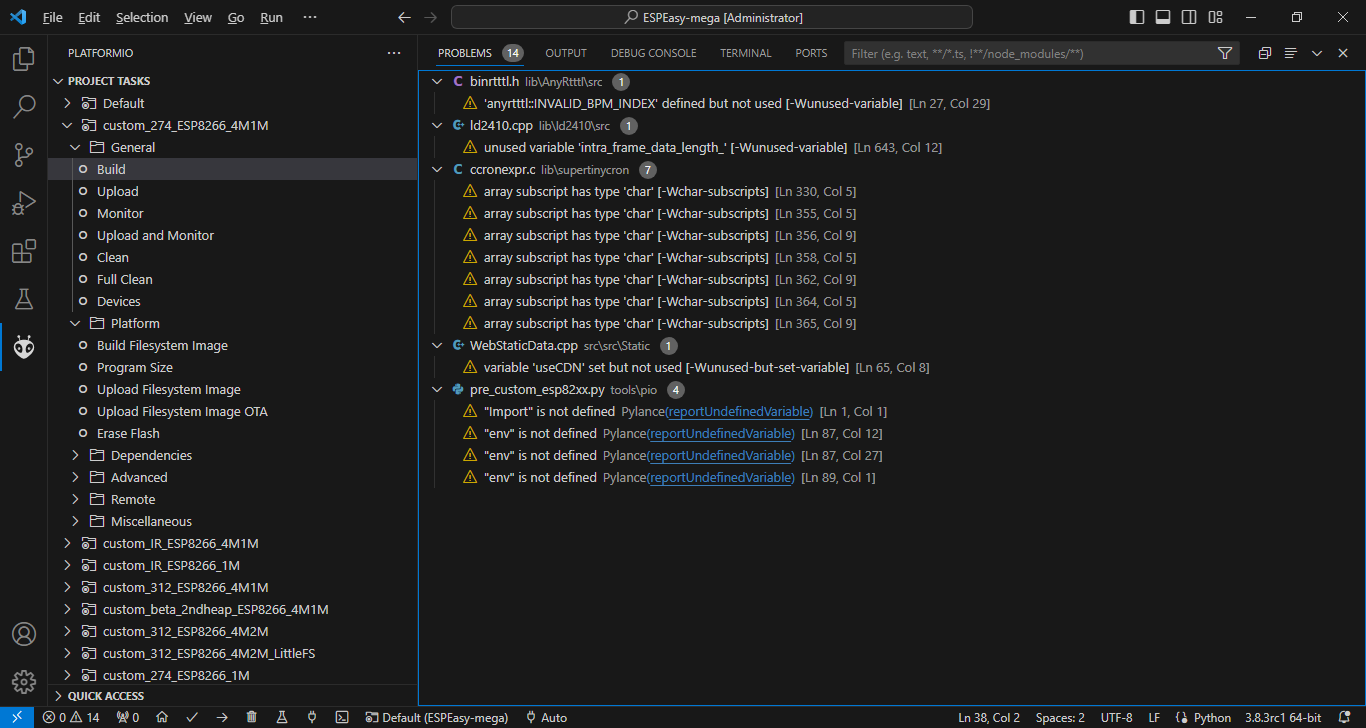The width and height of the screenshot is (1366, 728).
Task: Open the Accounts menu icon
Action: coord(24,634)
